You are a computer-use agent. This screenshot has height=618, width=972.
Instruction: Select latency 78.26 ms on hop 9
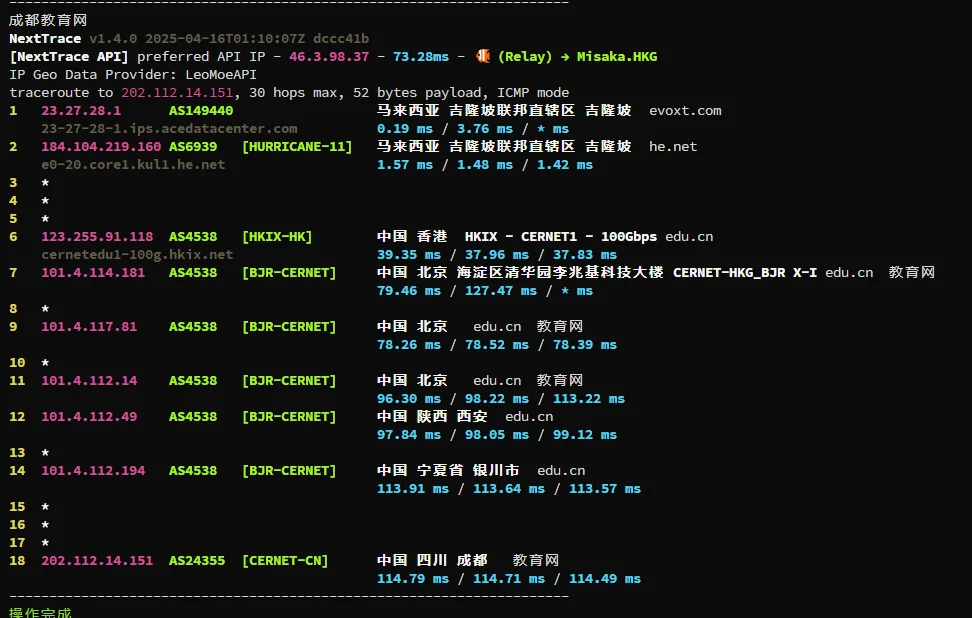409,344
